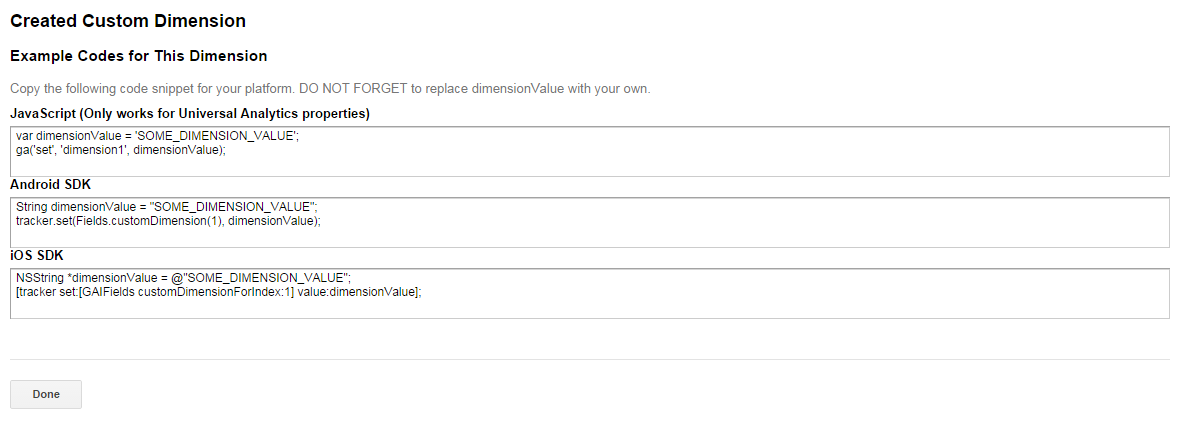Click inside the iOS SDK code box
The width and height of the screenshot is (1185, 432).
589,294
